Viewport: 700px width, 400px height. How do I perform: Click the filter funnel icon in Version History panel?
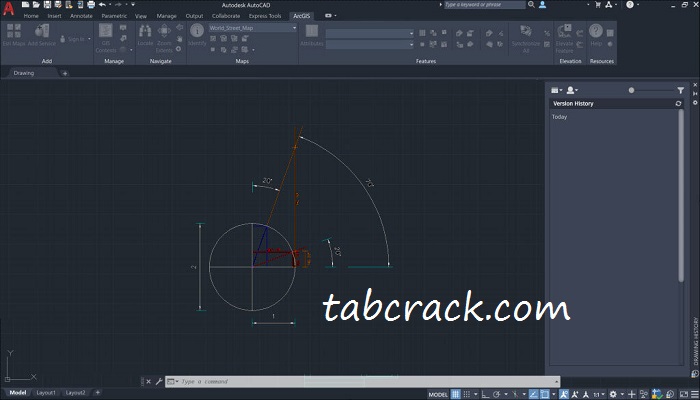coord(680,90)
